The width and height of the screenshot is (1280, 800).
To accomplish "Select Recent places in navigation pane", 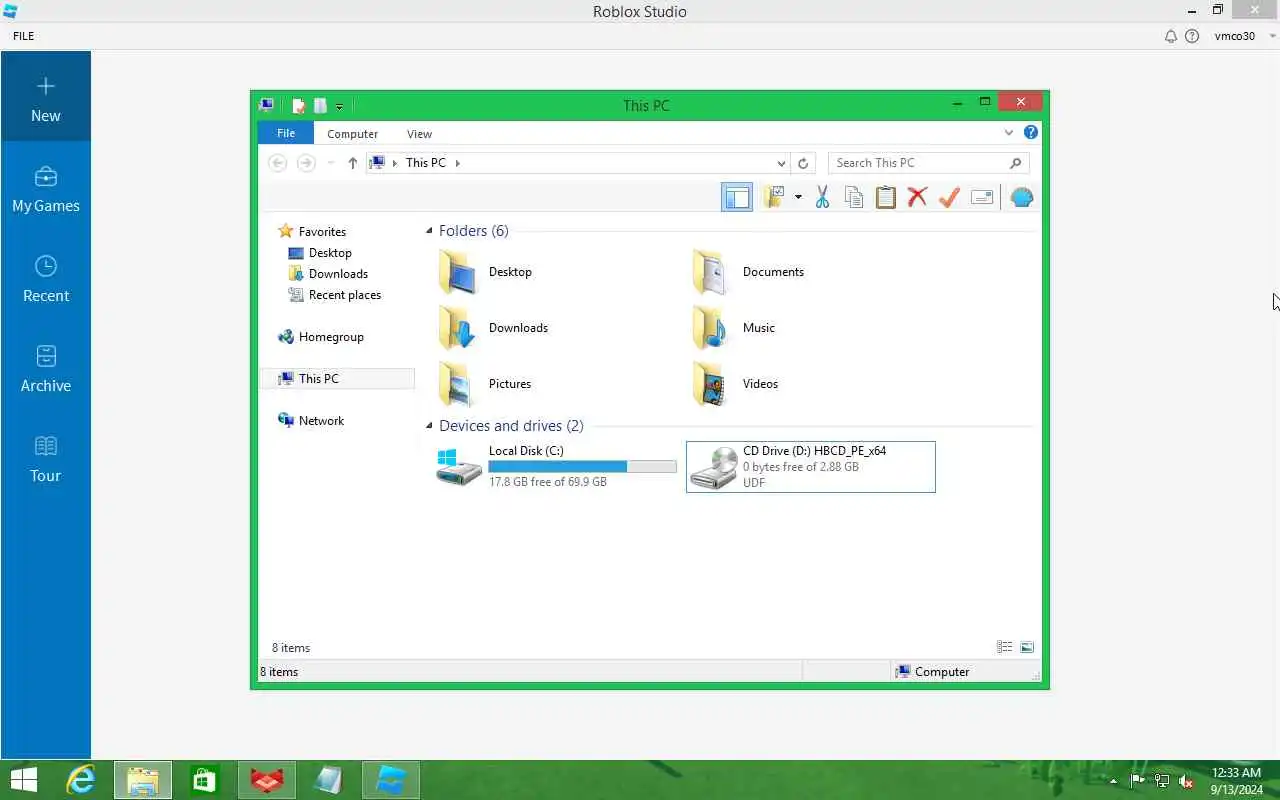I will pos(345,295).
